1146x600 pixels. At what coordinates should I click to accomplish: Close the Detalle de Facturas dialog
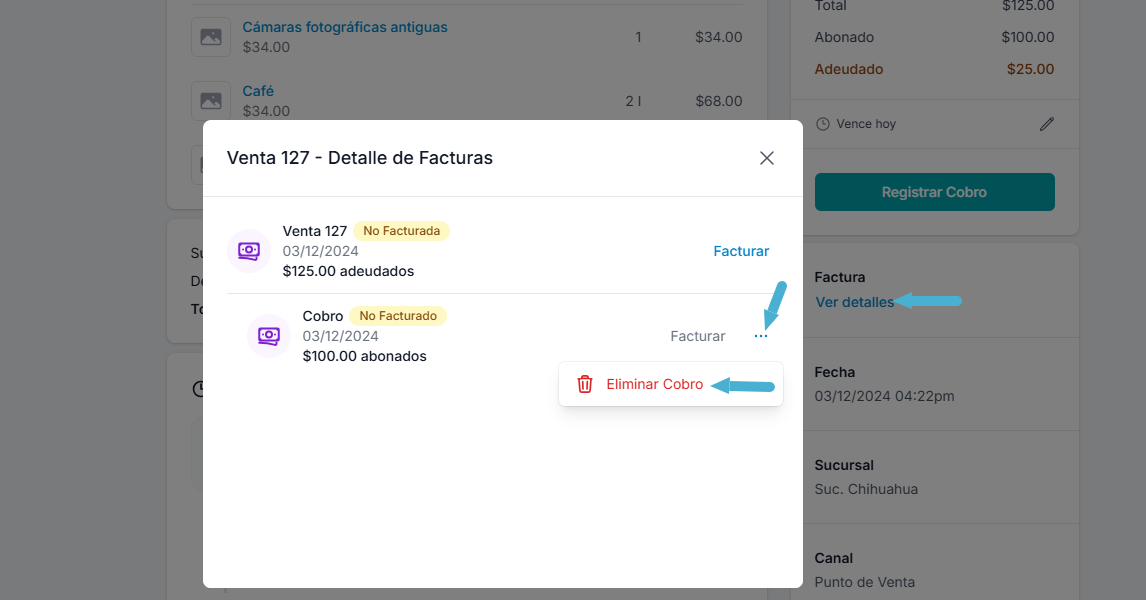click(767, 158)
